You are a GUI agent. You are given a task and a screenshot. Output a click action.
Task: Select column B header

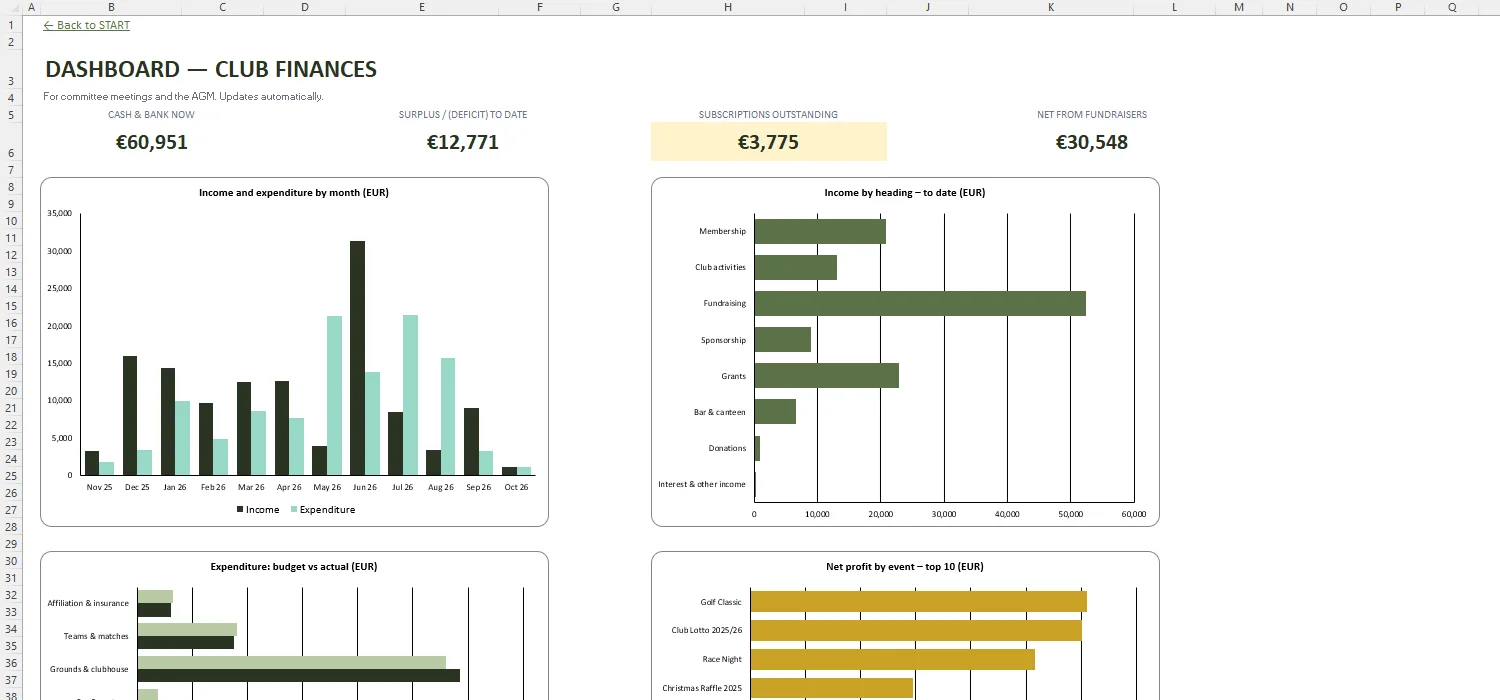111,7
